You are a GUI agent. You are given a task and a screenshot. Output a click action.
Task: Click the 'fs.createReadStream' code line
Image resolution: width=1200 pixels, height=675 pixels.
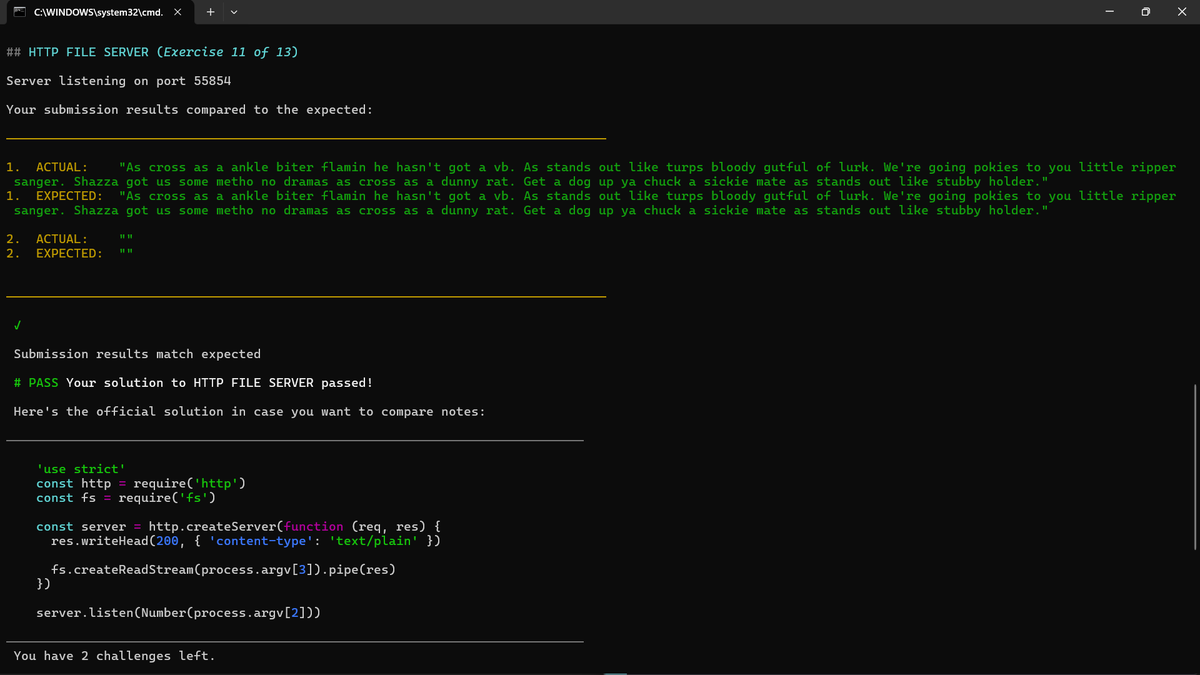pyautogui.click(x=223, y=571)
